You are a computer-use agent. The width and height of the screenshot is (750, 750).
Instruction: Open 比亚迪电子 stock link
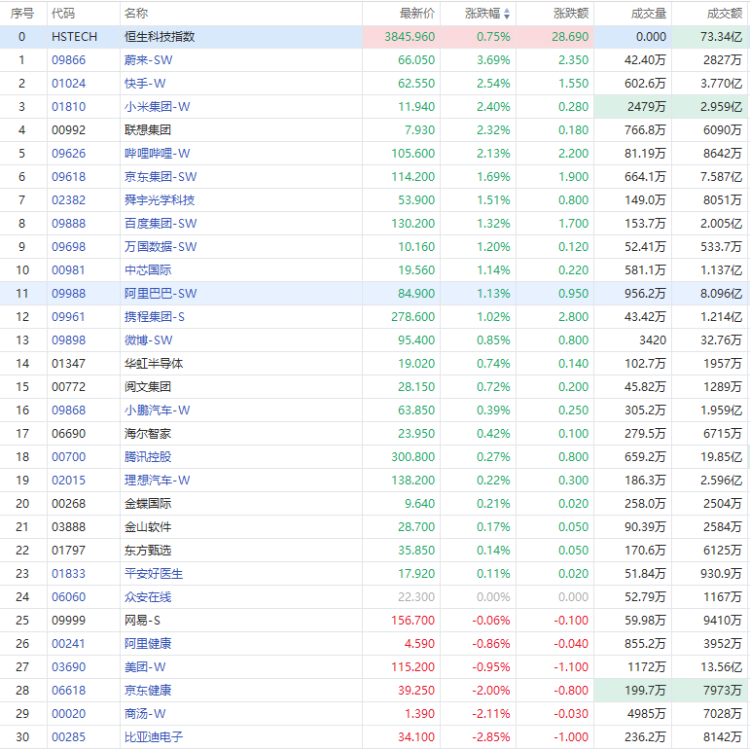tap(154, 737)
